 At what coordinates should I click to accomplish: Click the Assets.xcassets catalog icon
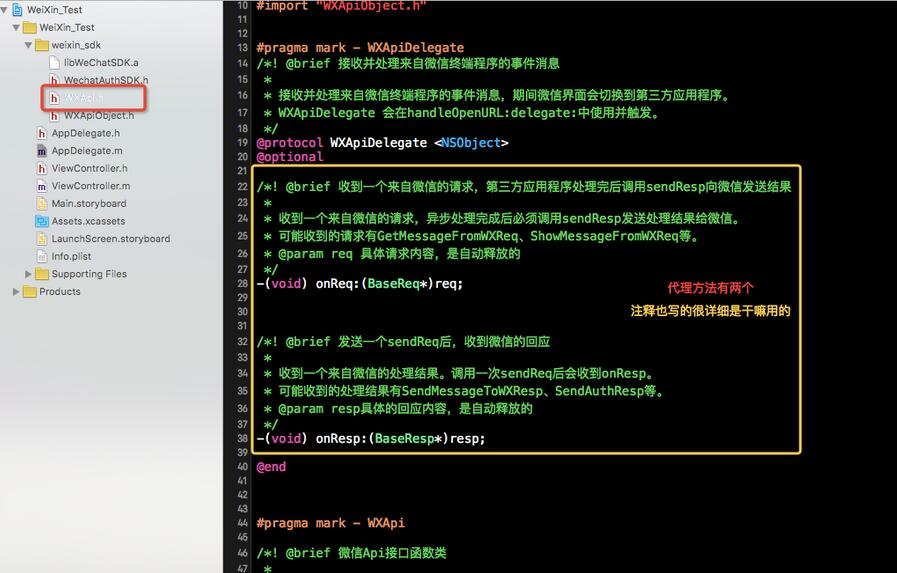[42, 221]
